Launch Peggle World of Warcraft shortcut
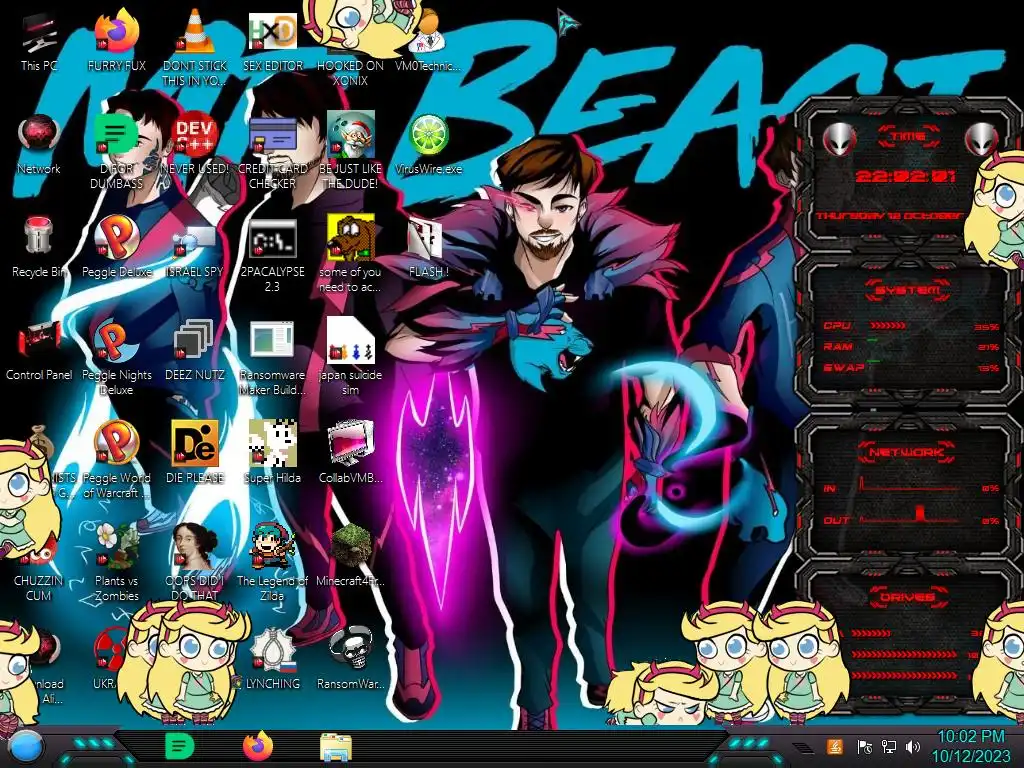The image size is (1024, 768). click(x=116, y=460)
